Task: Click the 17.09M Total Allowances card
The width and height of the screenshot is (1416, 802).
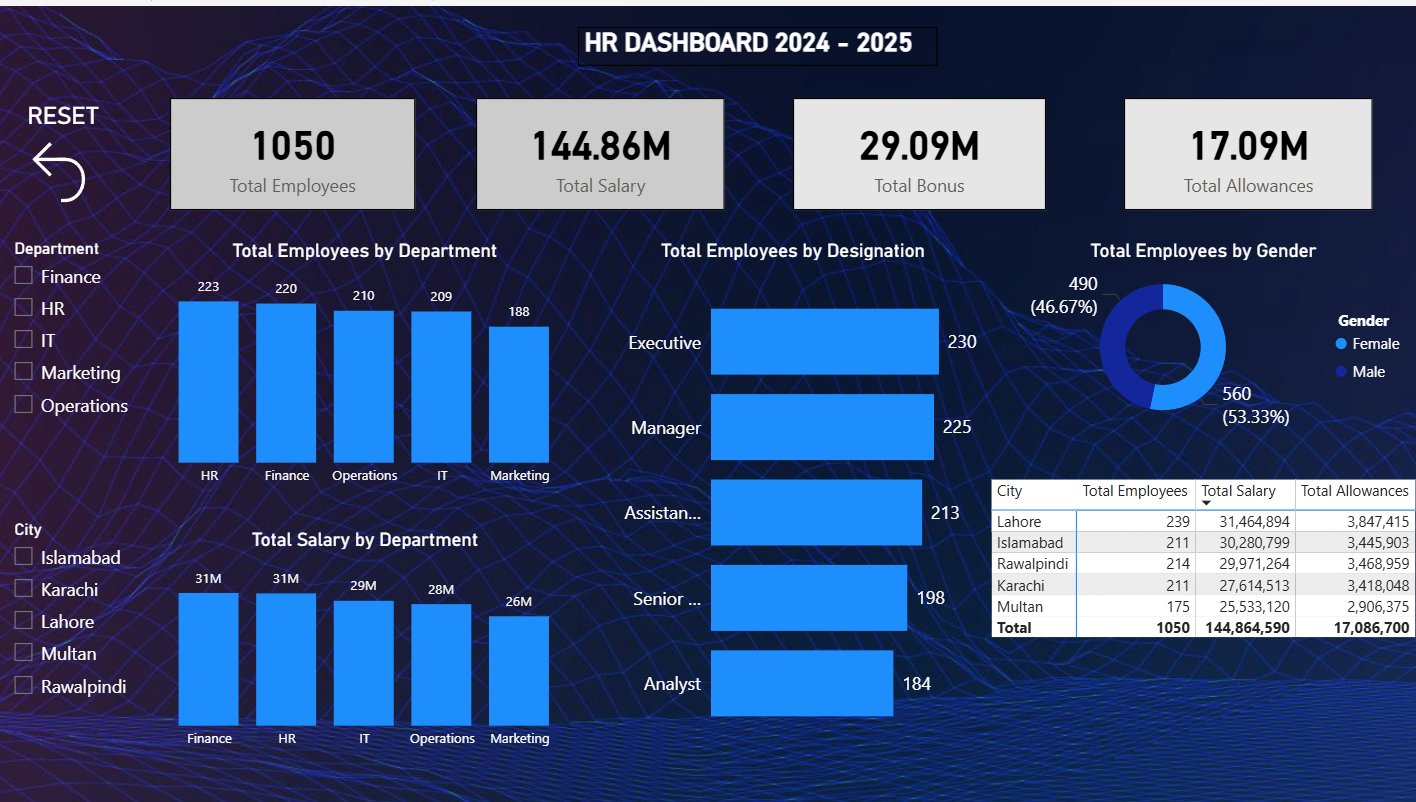Action: 1248,154
